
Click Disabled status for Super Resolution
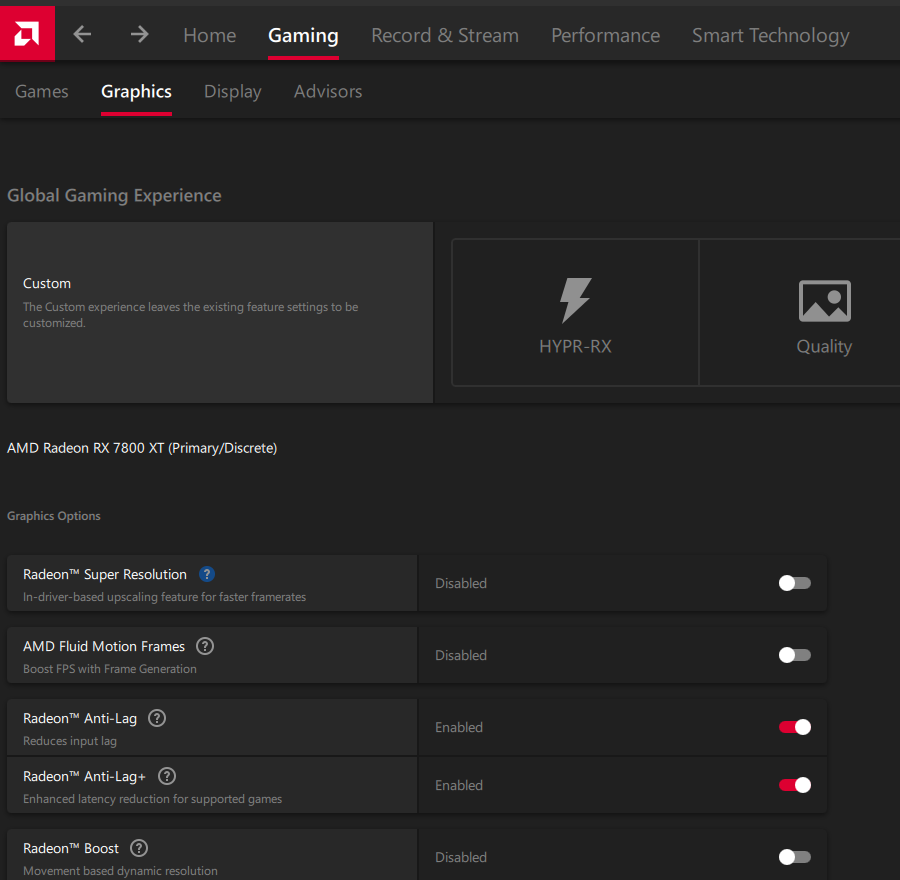click(461, 583)
